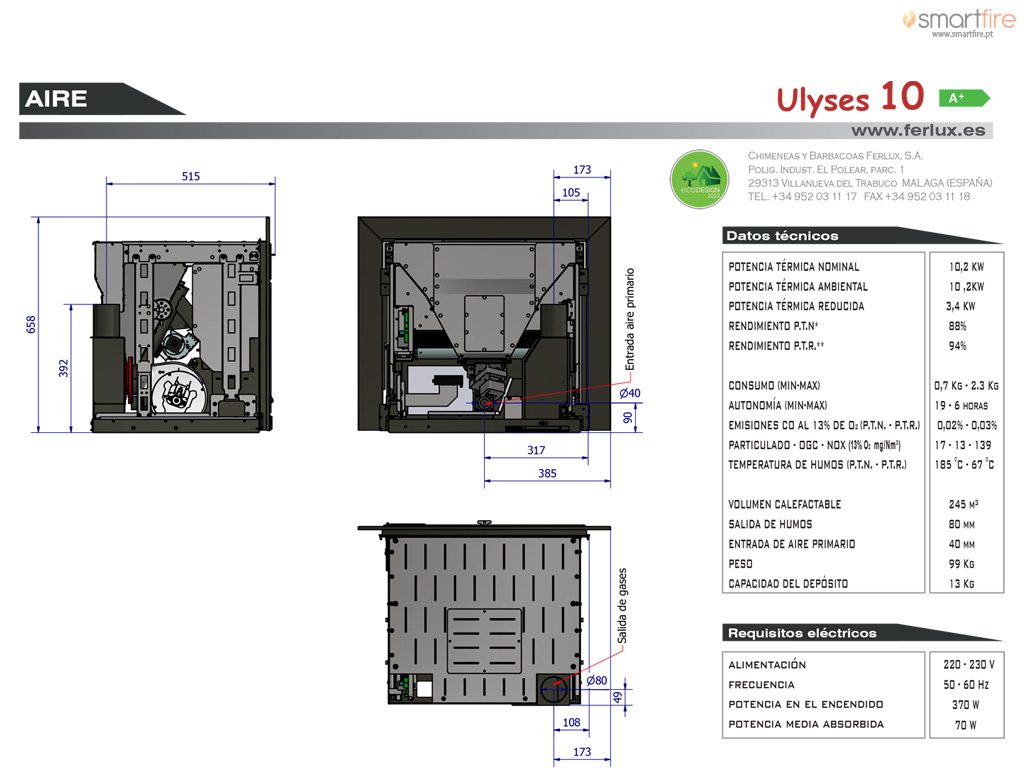Click the green A+ energy label

click(x=964, y=98)
